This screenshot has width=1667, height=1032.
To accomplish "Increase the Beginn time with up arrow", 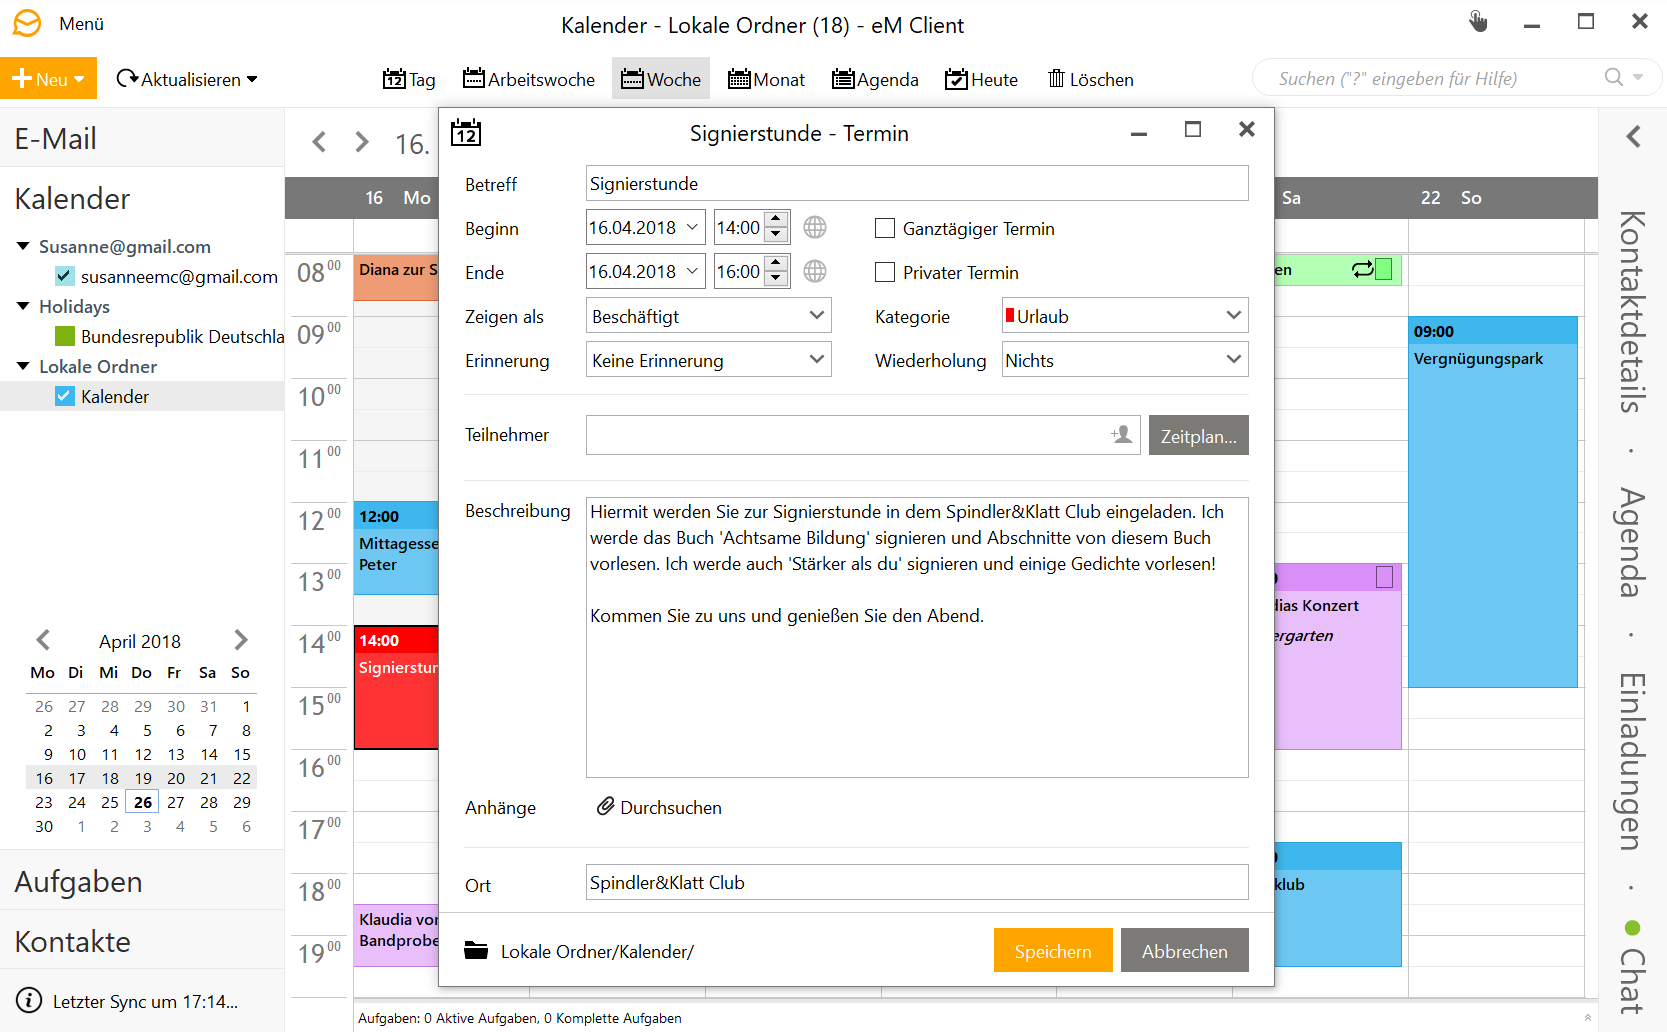I will [x=776, y=219].
